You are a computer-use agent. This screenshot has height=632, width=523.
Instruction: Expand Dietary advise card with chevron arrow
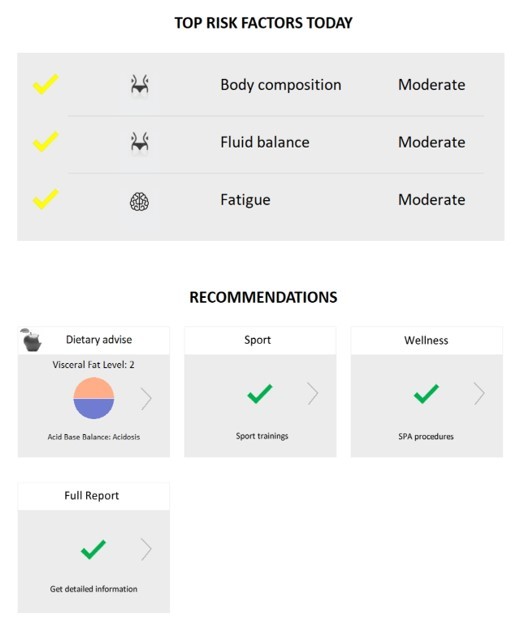(146, 399)
